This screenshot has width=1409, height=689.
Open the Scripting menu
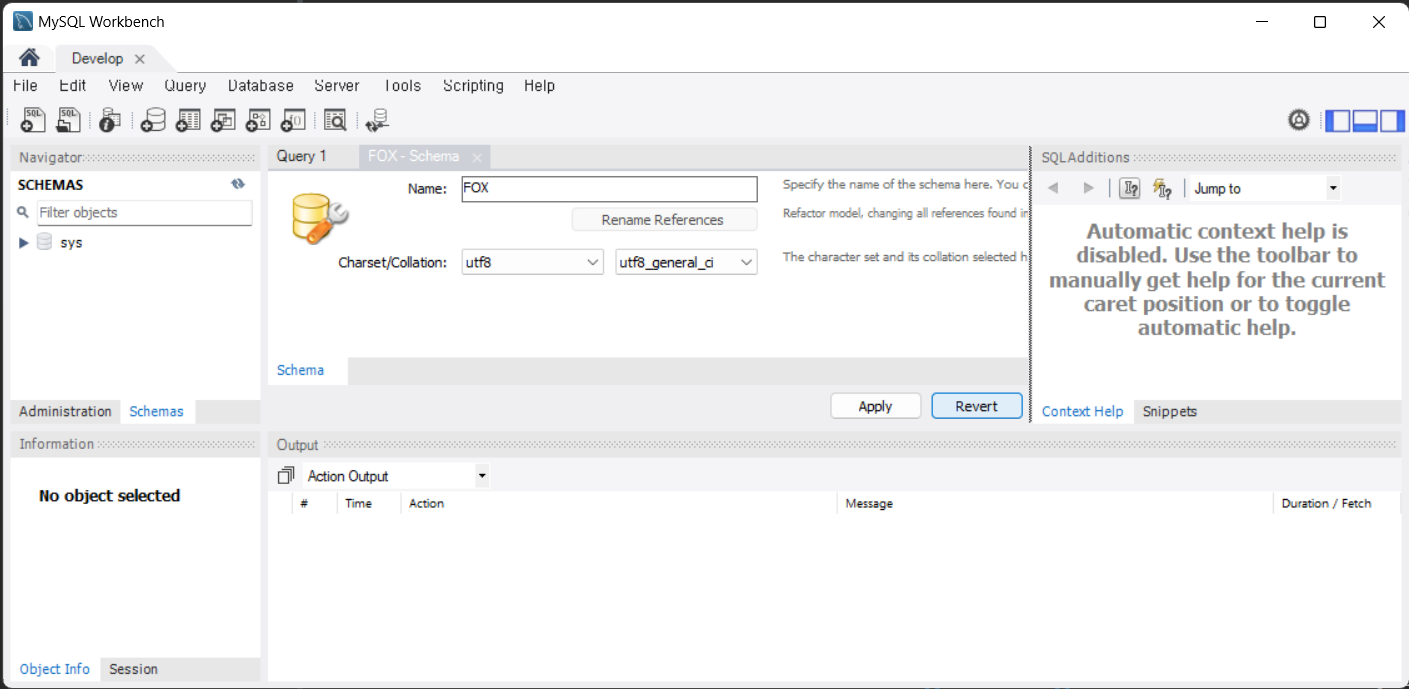pos(473,86)
